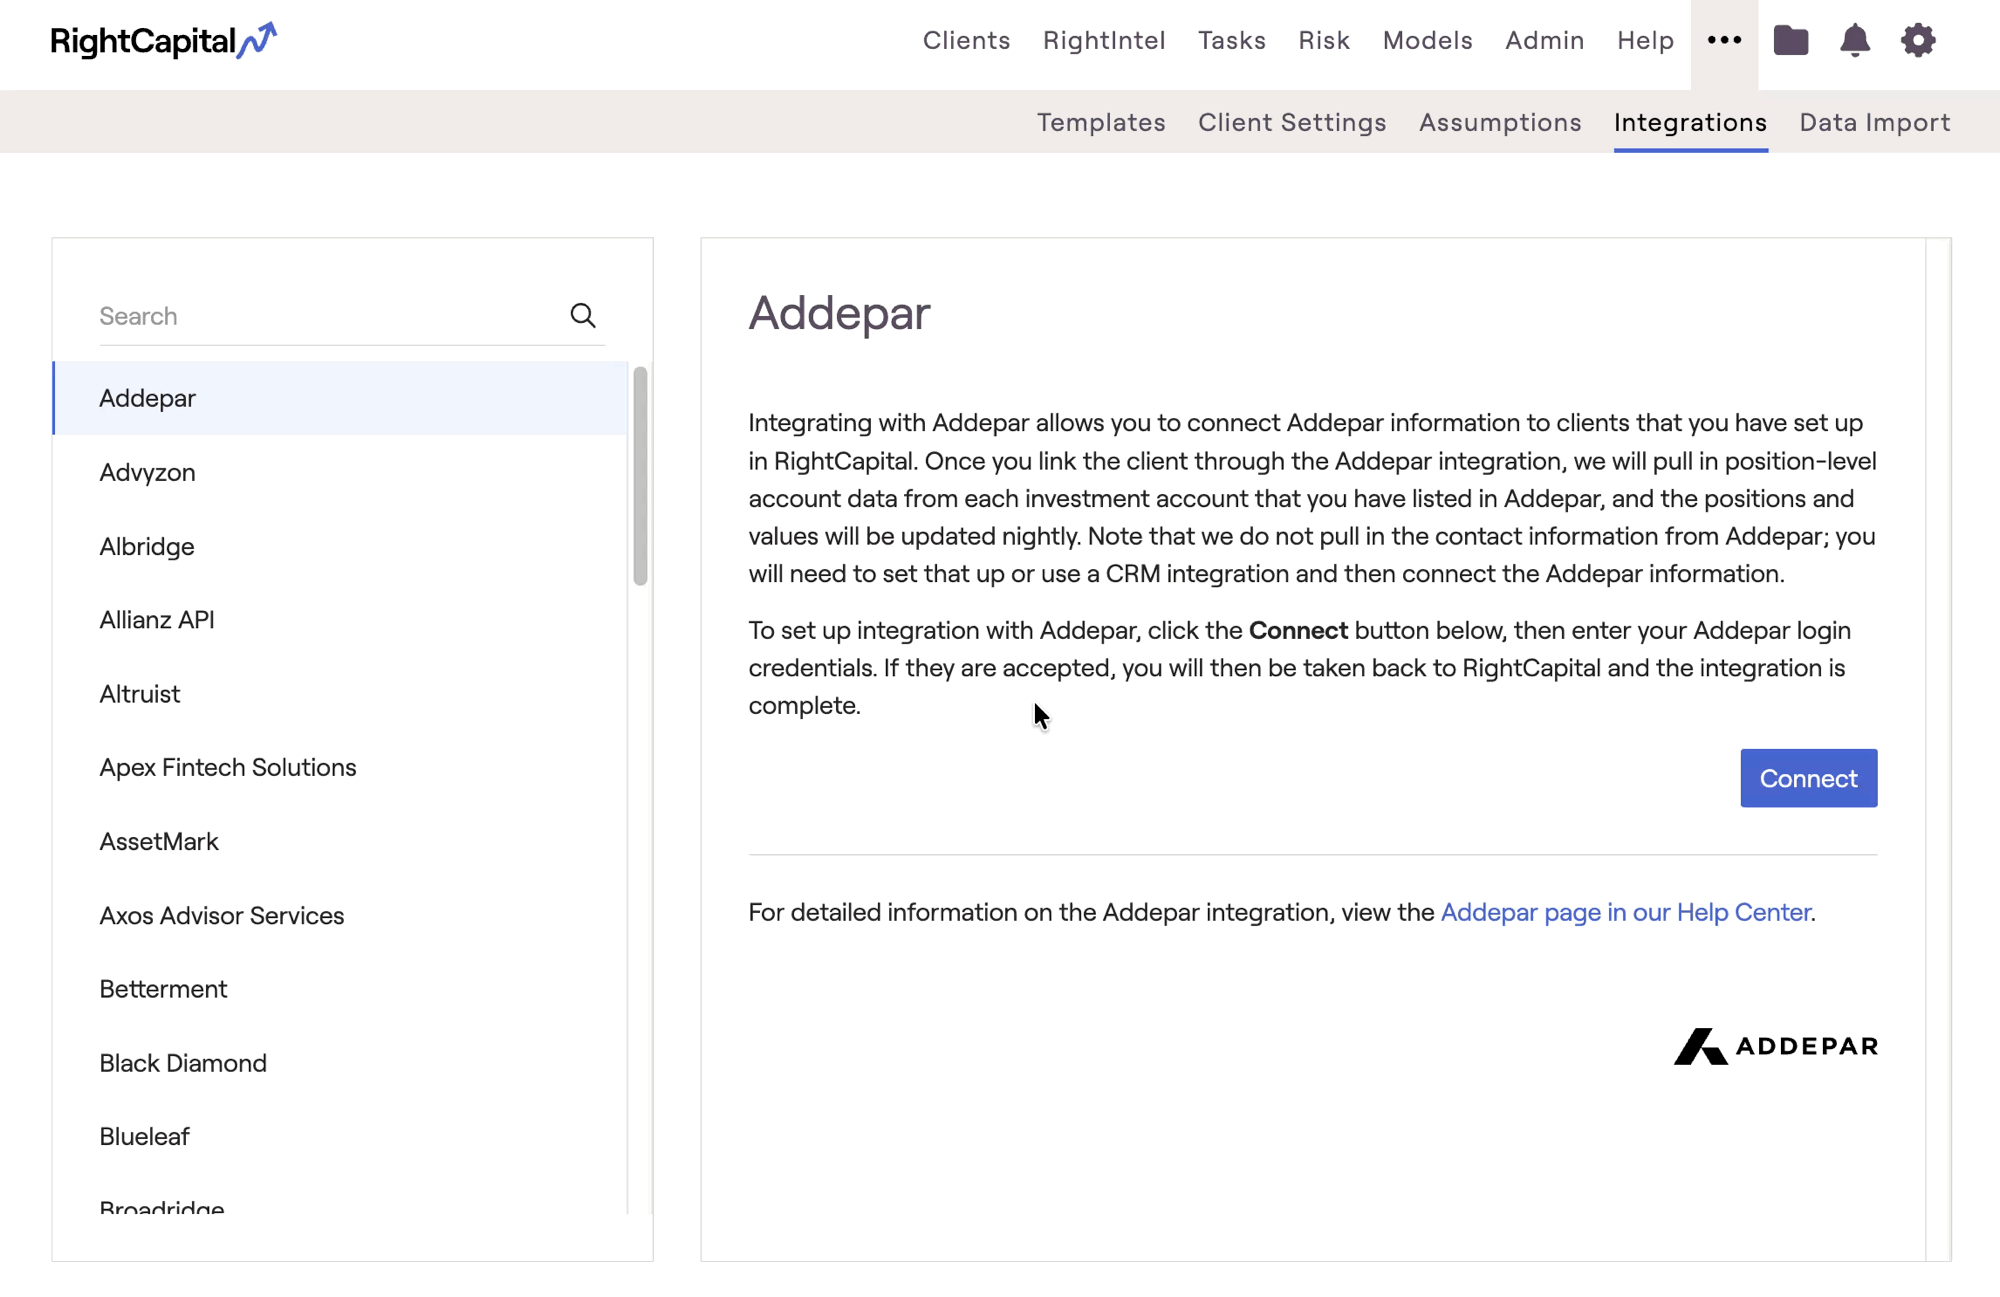Viewport: 2000px width, 1297px height.
Task: Choose Apex Fintech Solutions integration
Action: click(228, 767)
